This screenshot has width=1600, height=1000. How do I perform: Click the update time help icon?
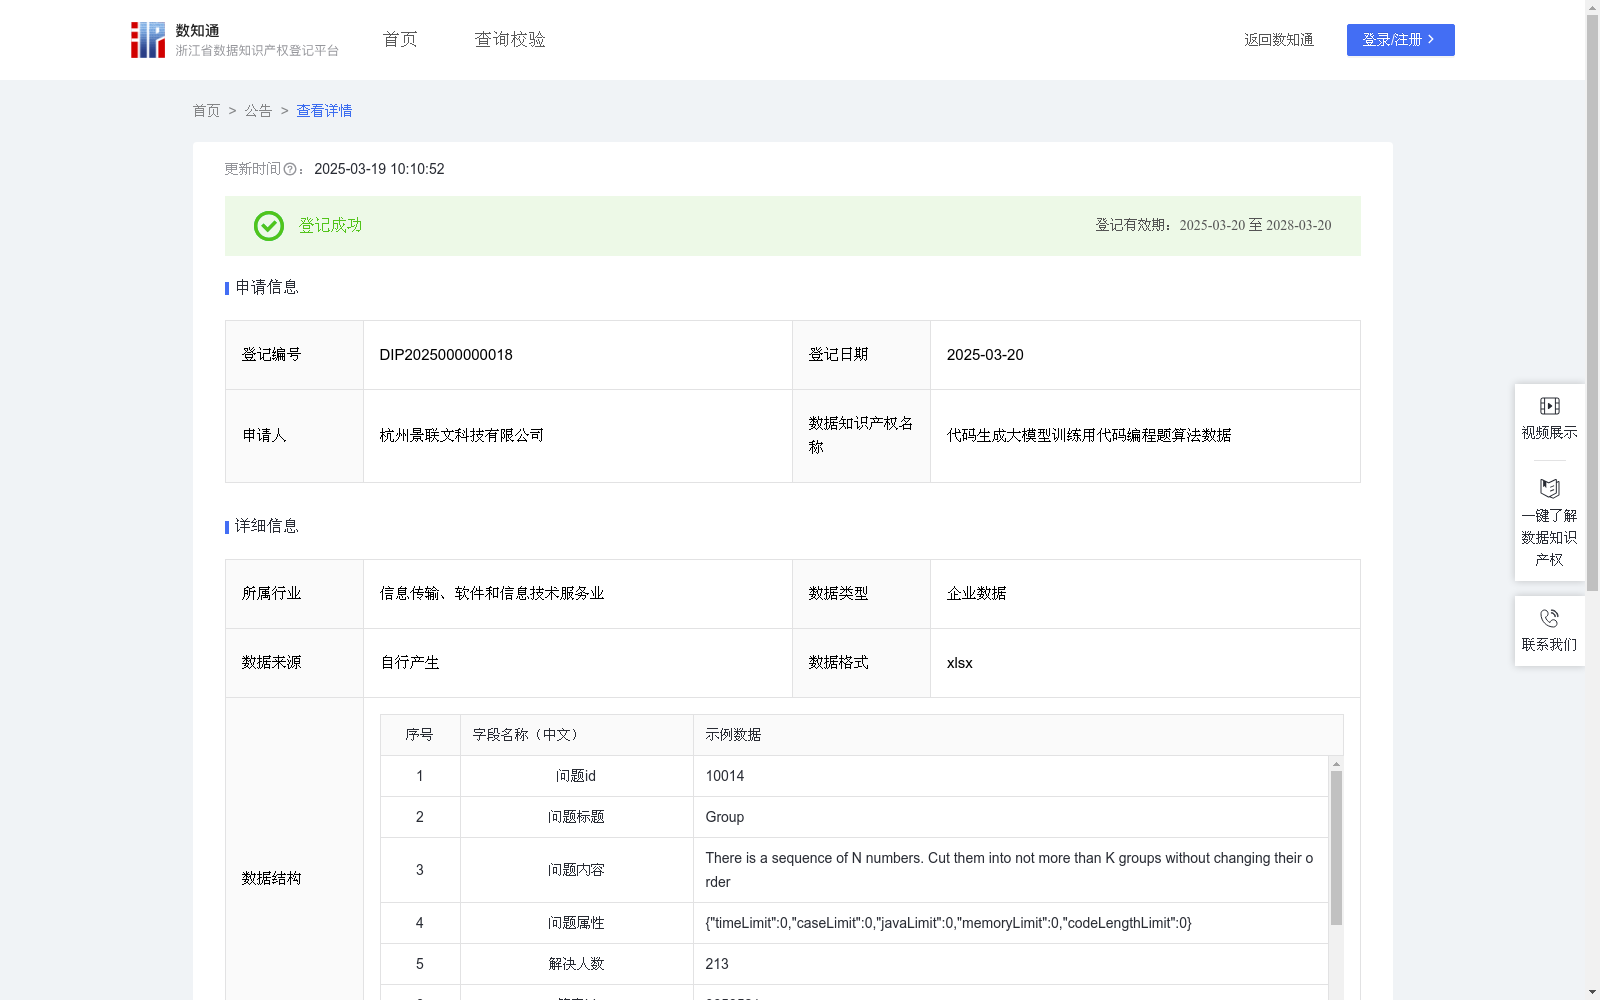(x=290, y=169)
